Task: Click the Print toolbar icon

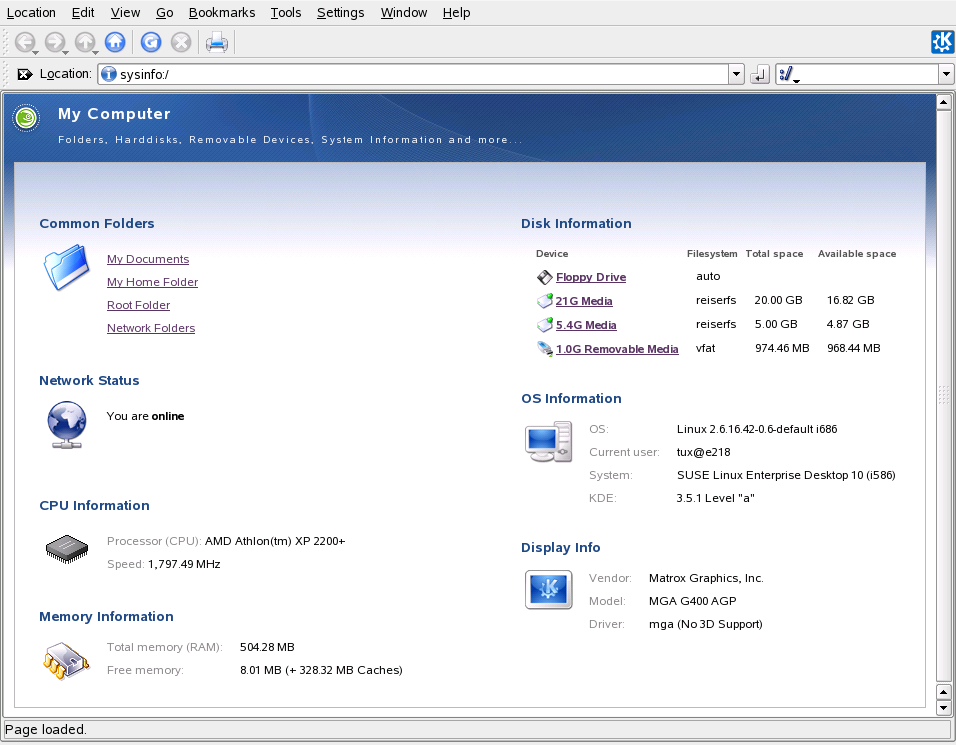Action: pos(217,42)
